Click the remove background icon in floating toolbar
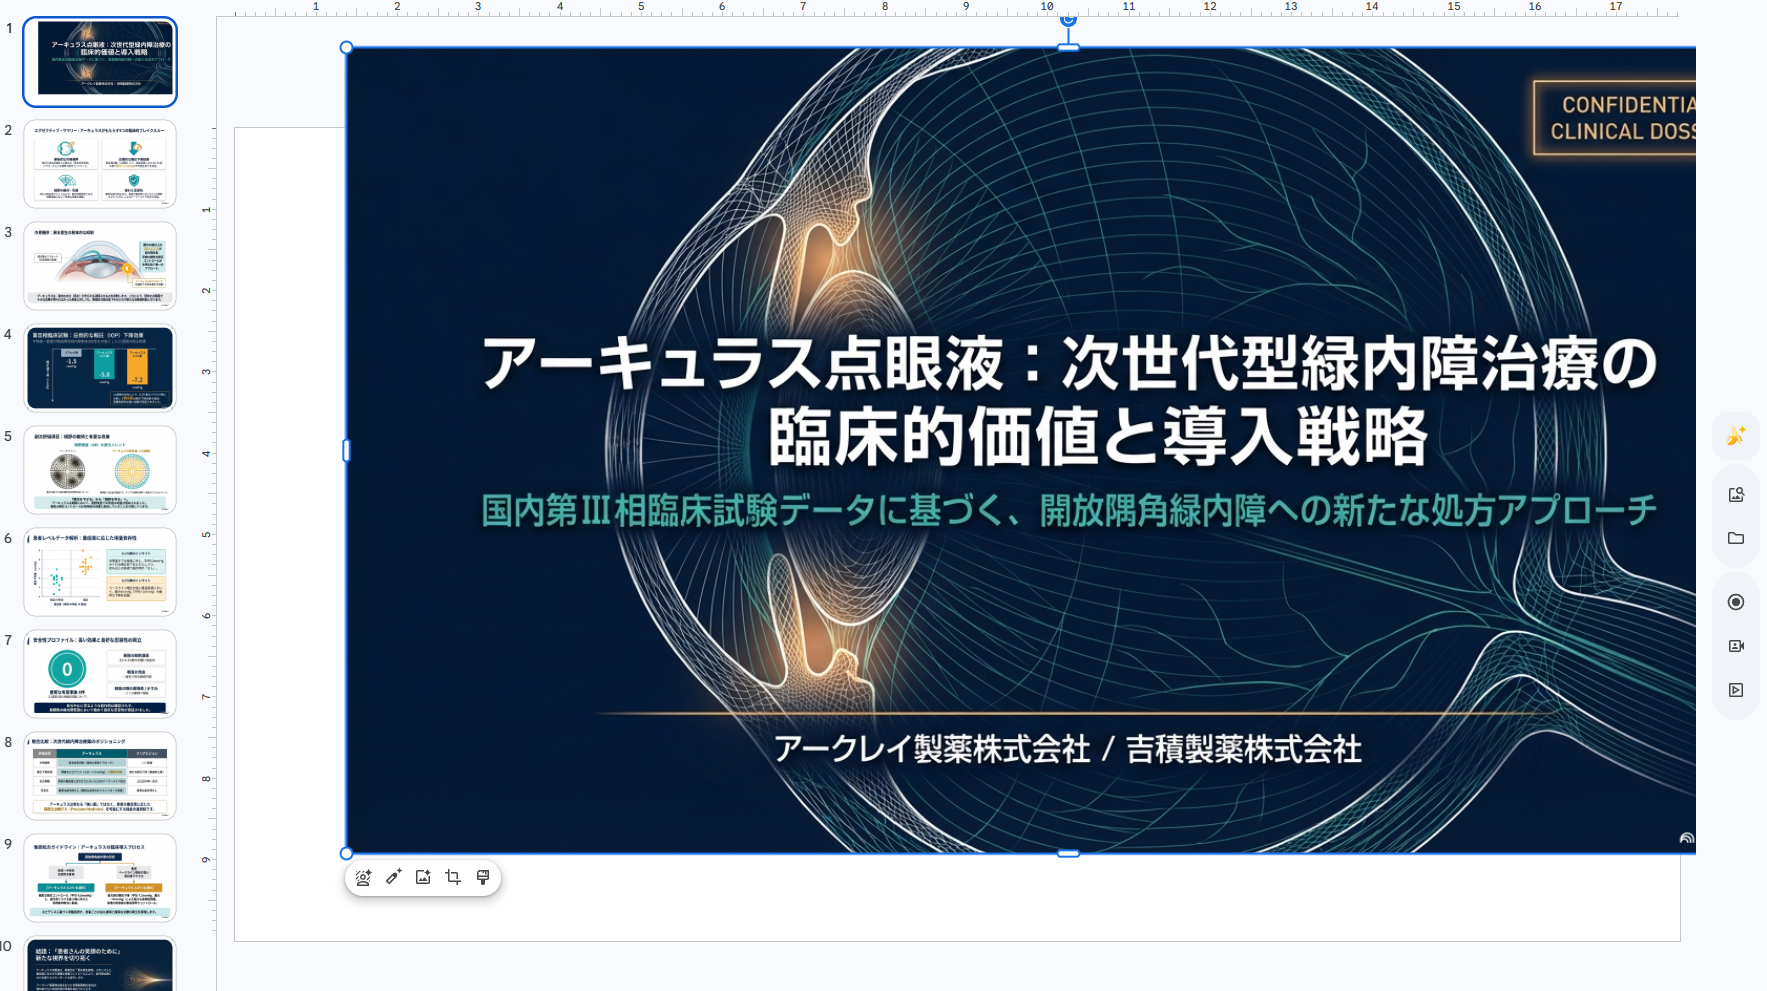The height and width of the screenshot is (991, 1767). point(364,877)
